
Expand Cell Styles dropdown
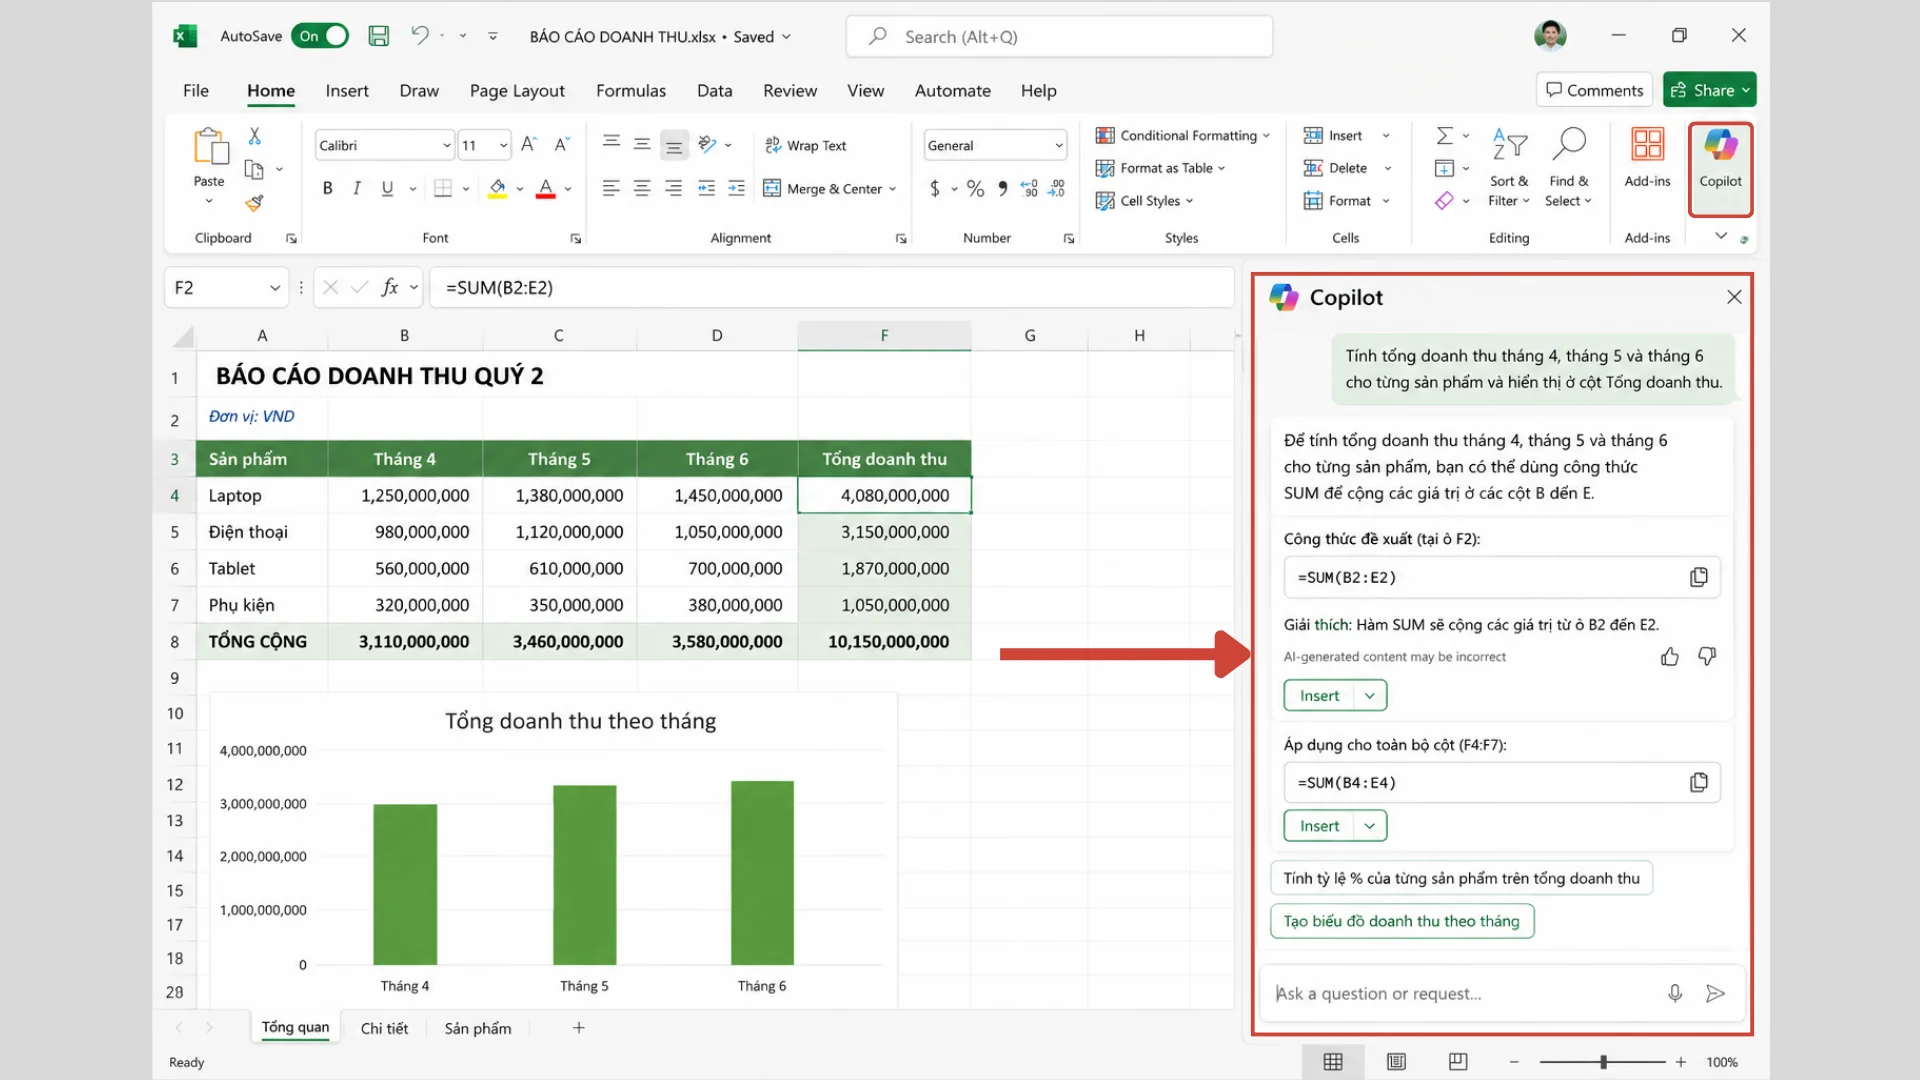pyautogui.click(x=1189, y=201)
